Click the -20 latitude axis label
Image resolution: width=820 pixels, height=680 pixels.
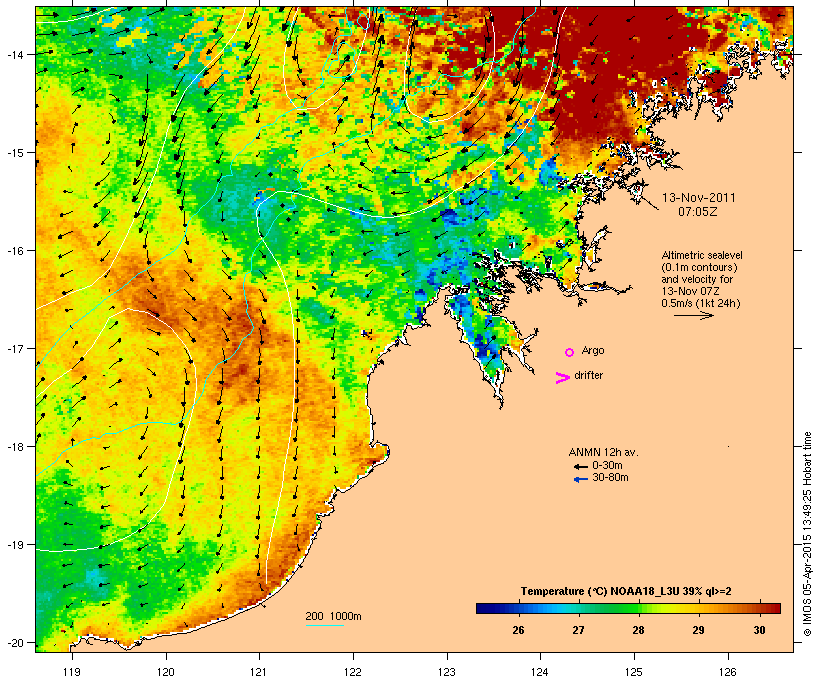14,642
